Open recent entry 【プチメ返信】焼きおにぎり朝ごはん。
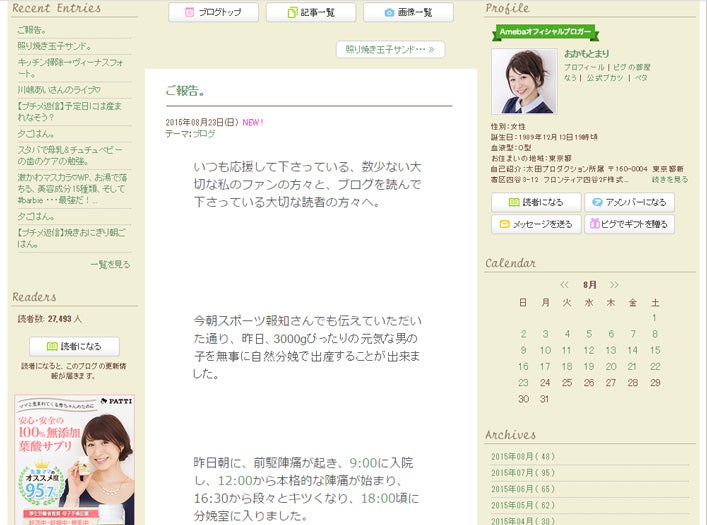Viewport: 707px width, 525px height. point(71,238)
